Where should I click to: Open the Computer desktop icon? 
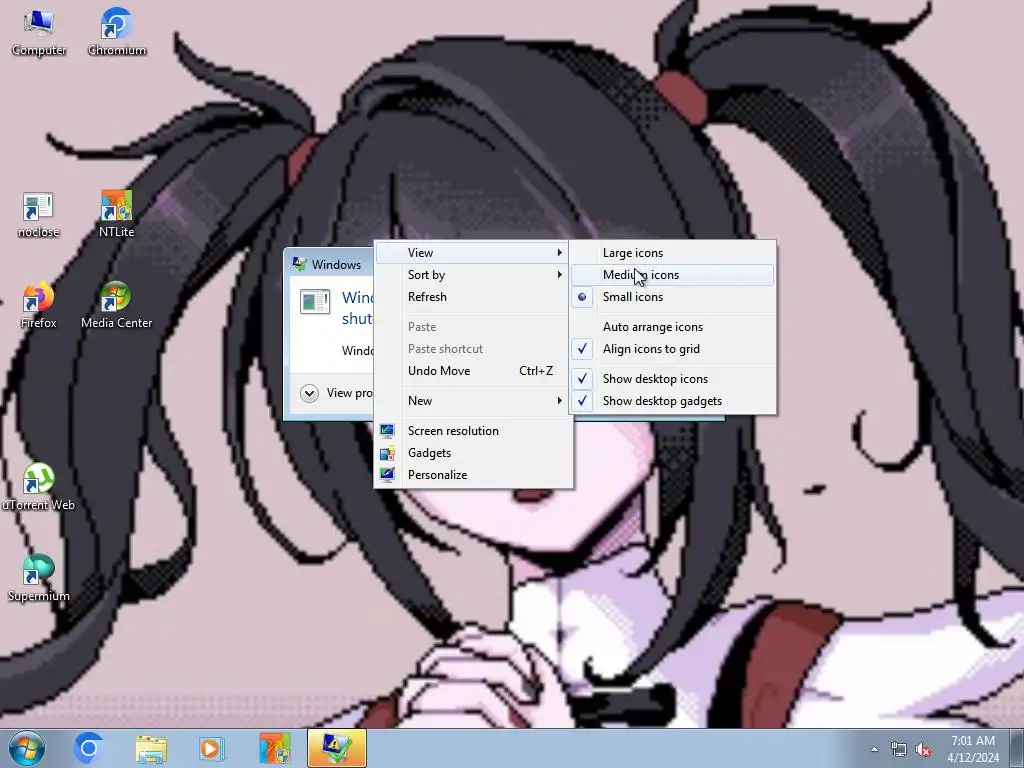39,33
